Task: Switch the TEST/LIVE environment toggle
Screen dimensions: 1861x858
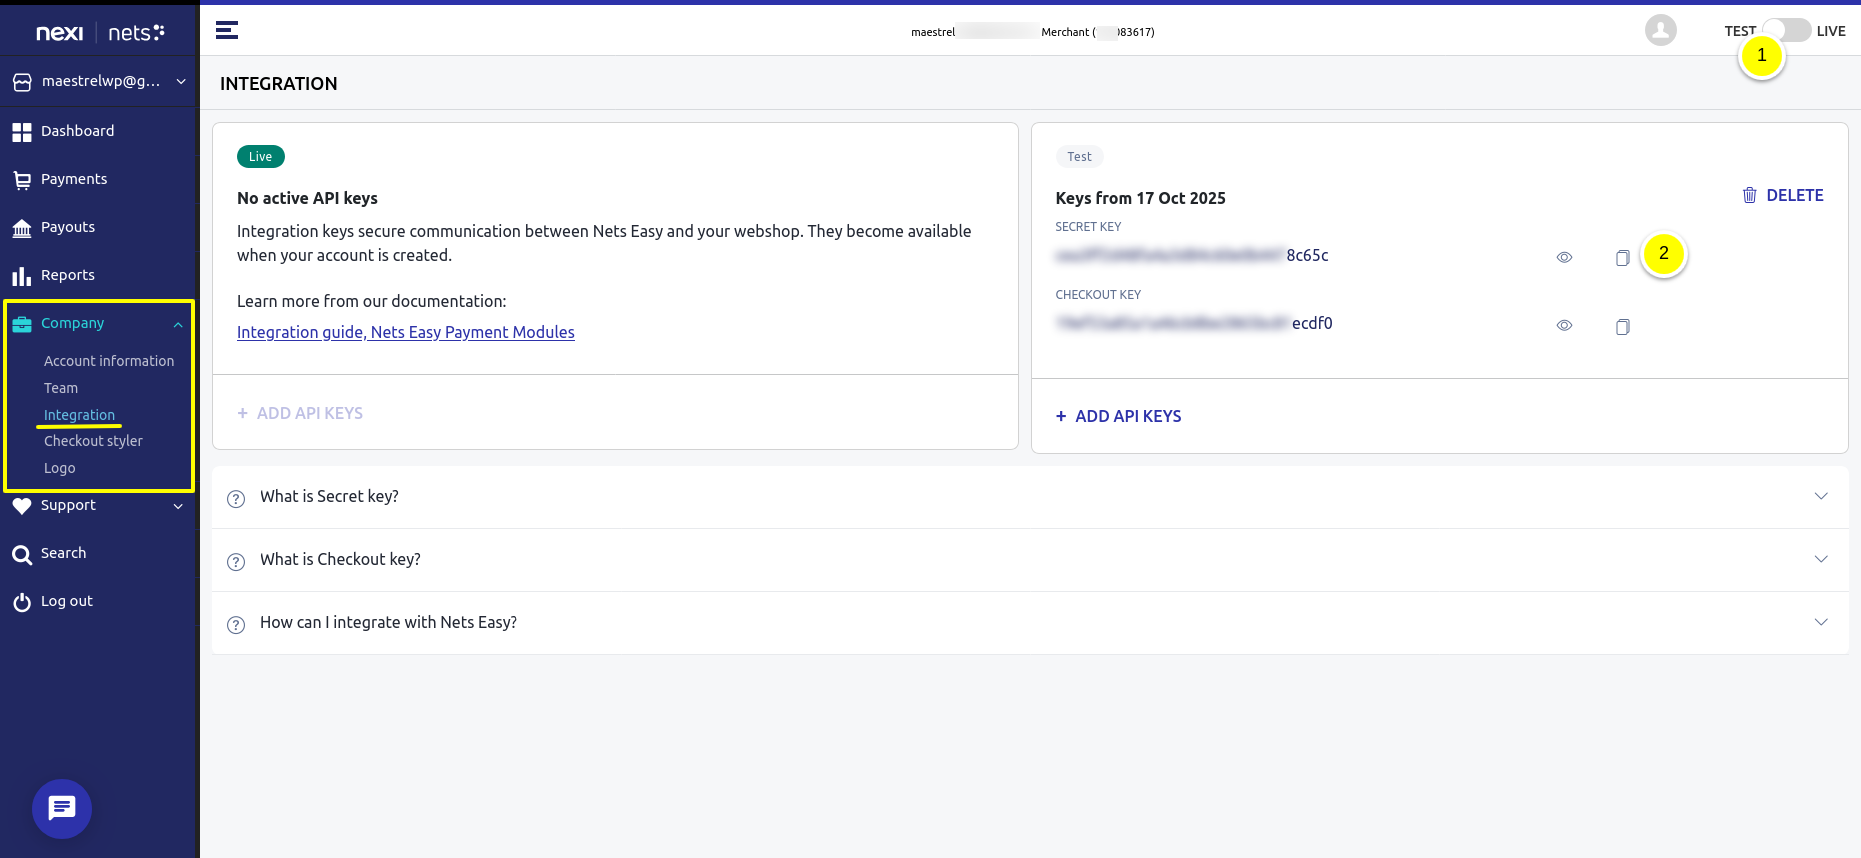Action: [1786, 30]
